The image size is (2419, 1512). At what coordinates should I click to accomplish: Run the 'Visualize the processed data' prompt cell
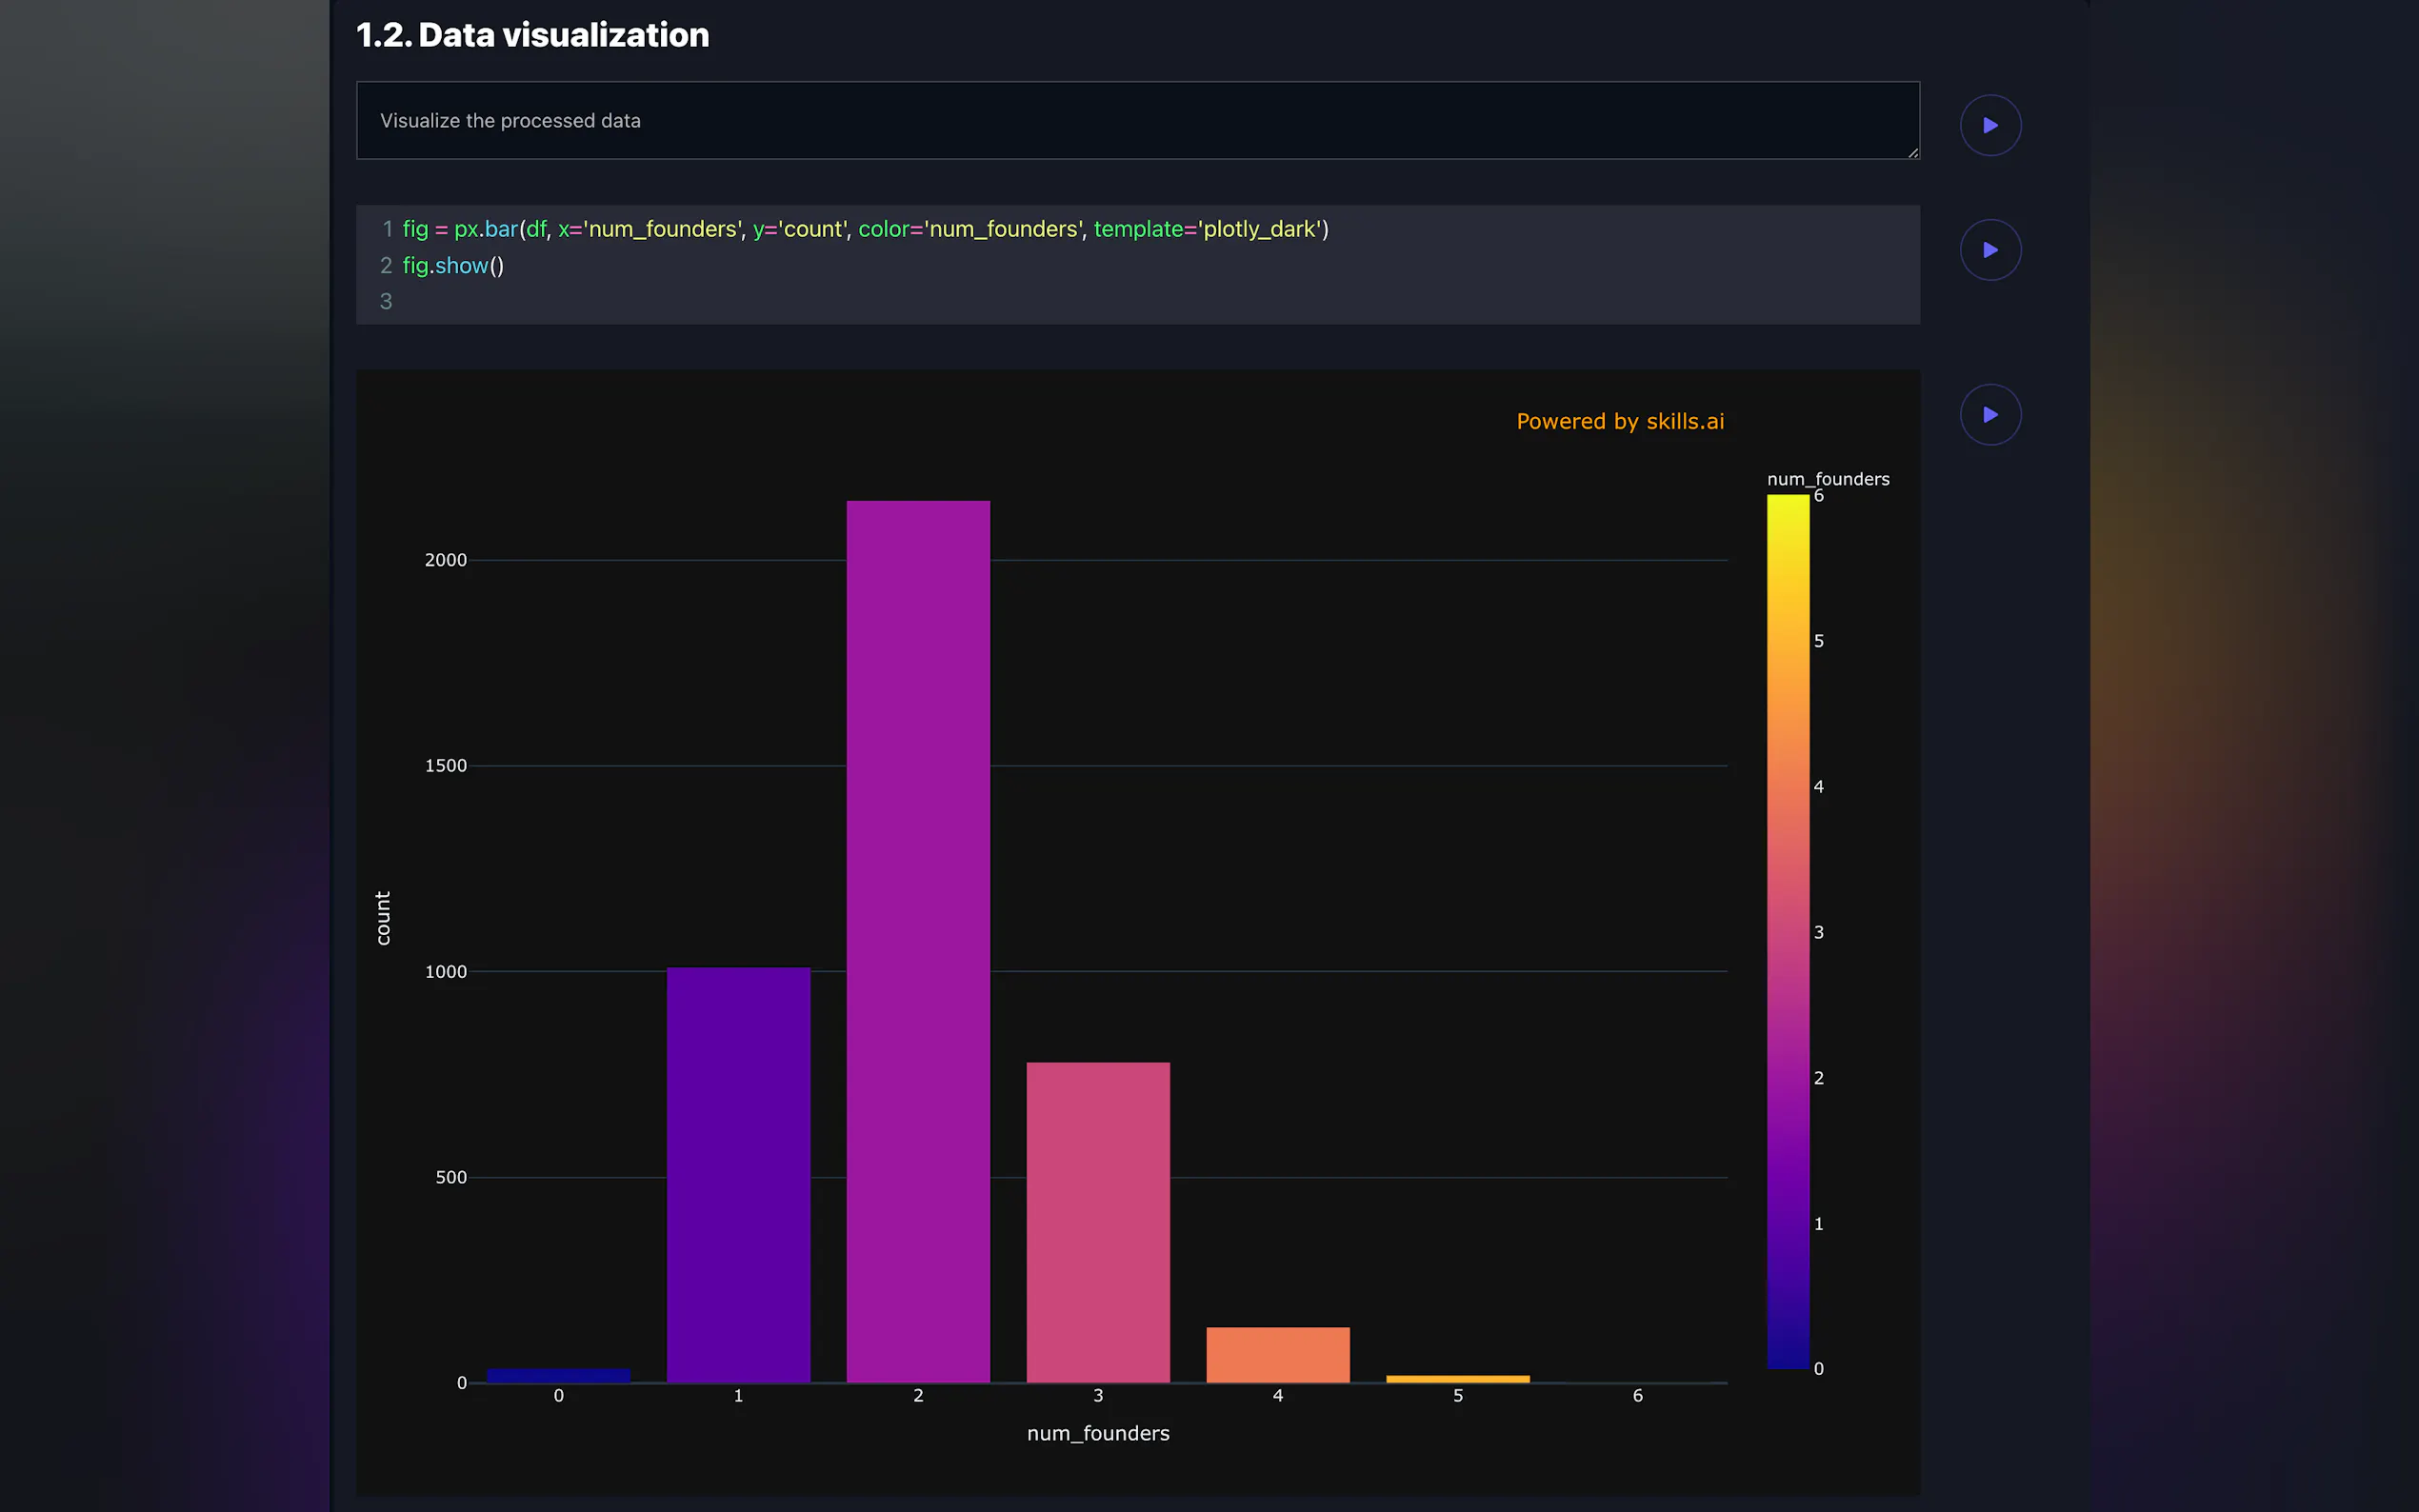coord(1990,124)
